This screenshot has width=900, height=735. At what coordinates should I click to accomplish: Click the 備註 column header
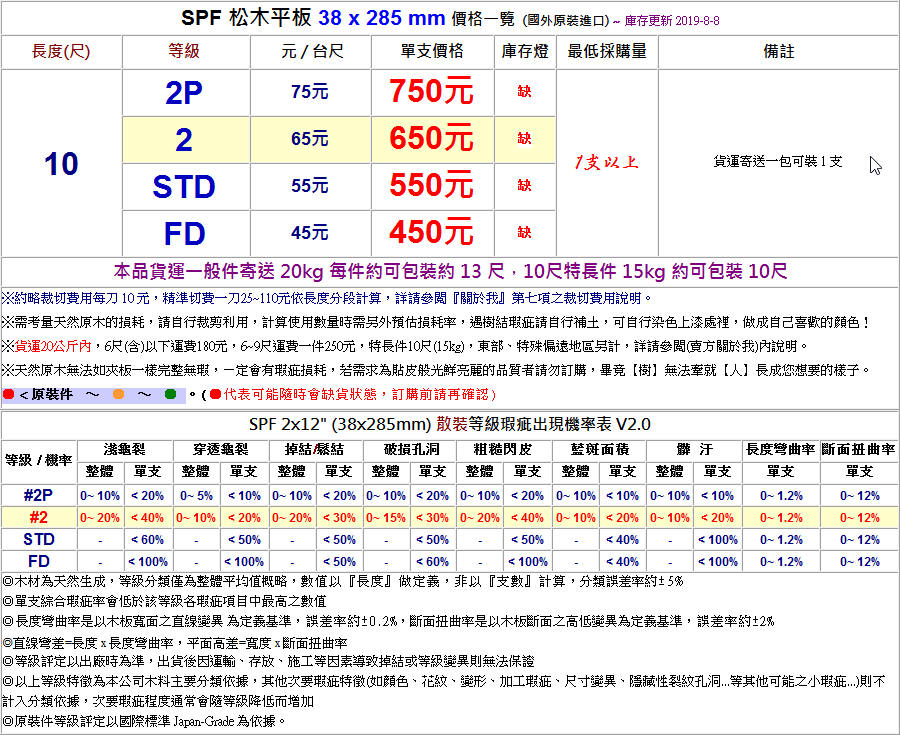pos(779,51)
